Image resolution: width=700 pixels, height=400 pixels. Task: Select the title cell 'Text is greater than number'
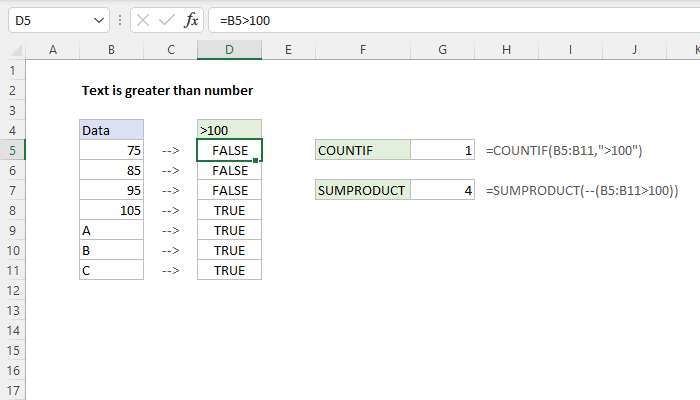(167, 90)
